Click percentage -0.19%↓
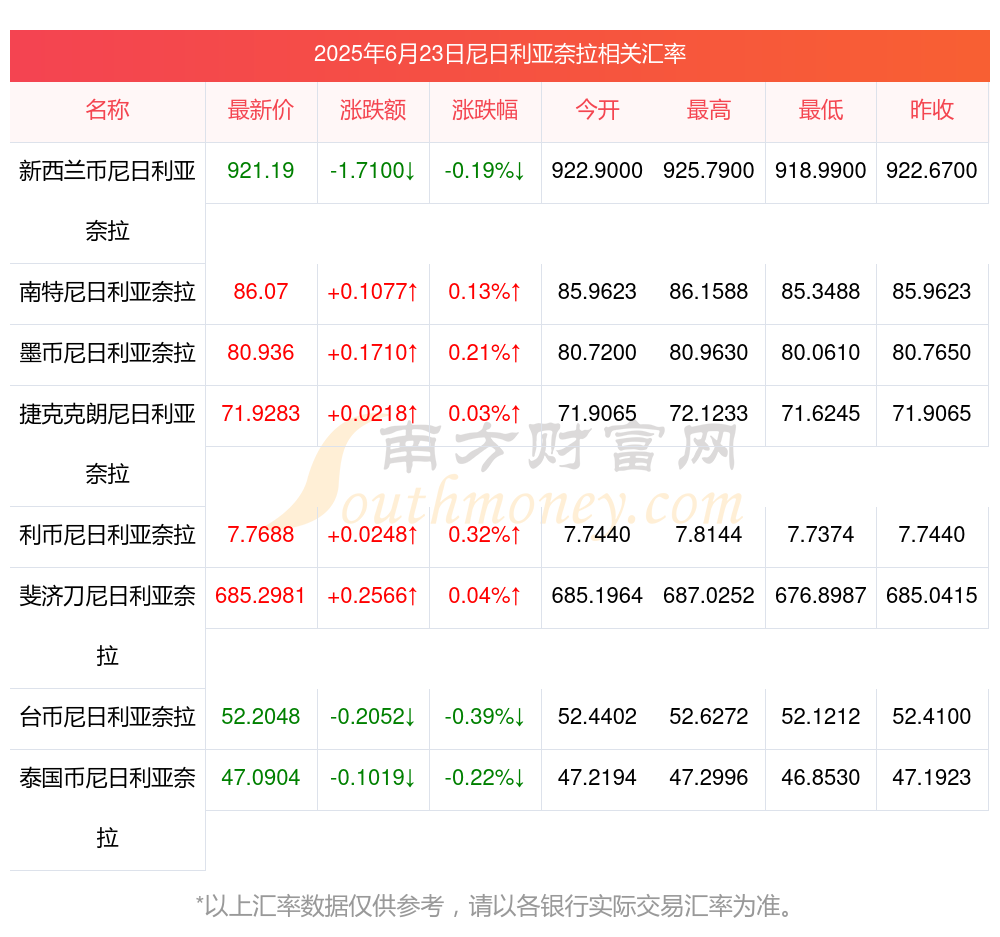This screenshot has width=1000, height=937. [x=485, y=171]
